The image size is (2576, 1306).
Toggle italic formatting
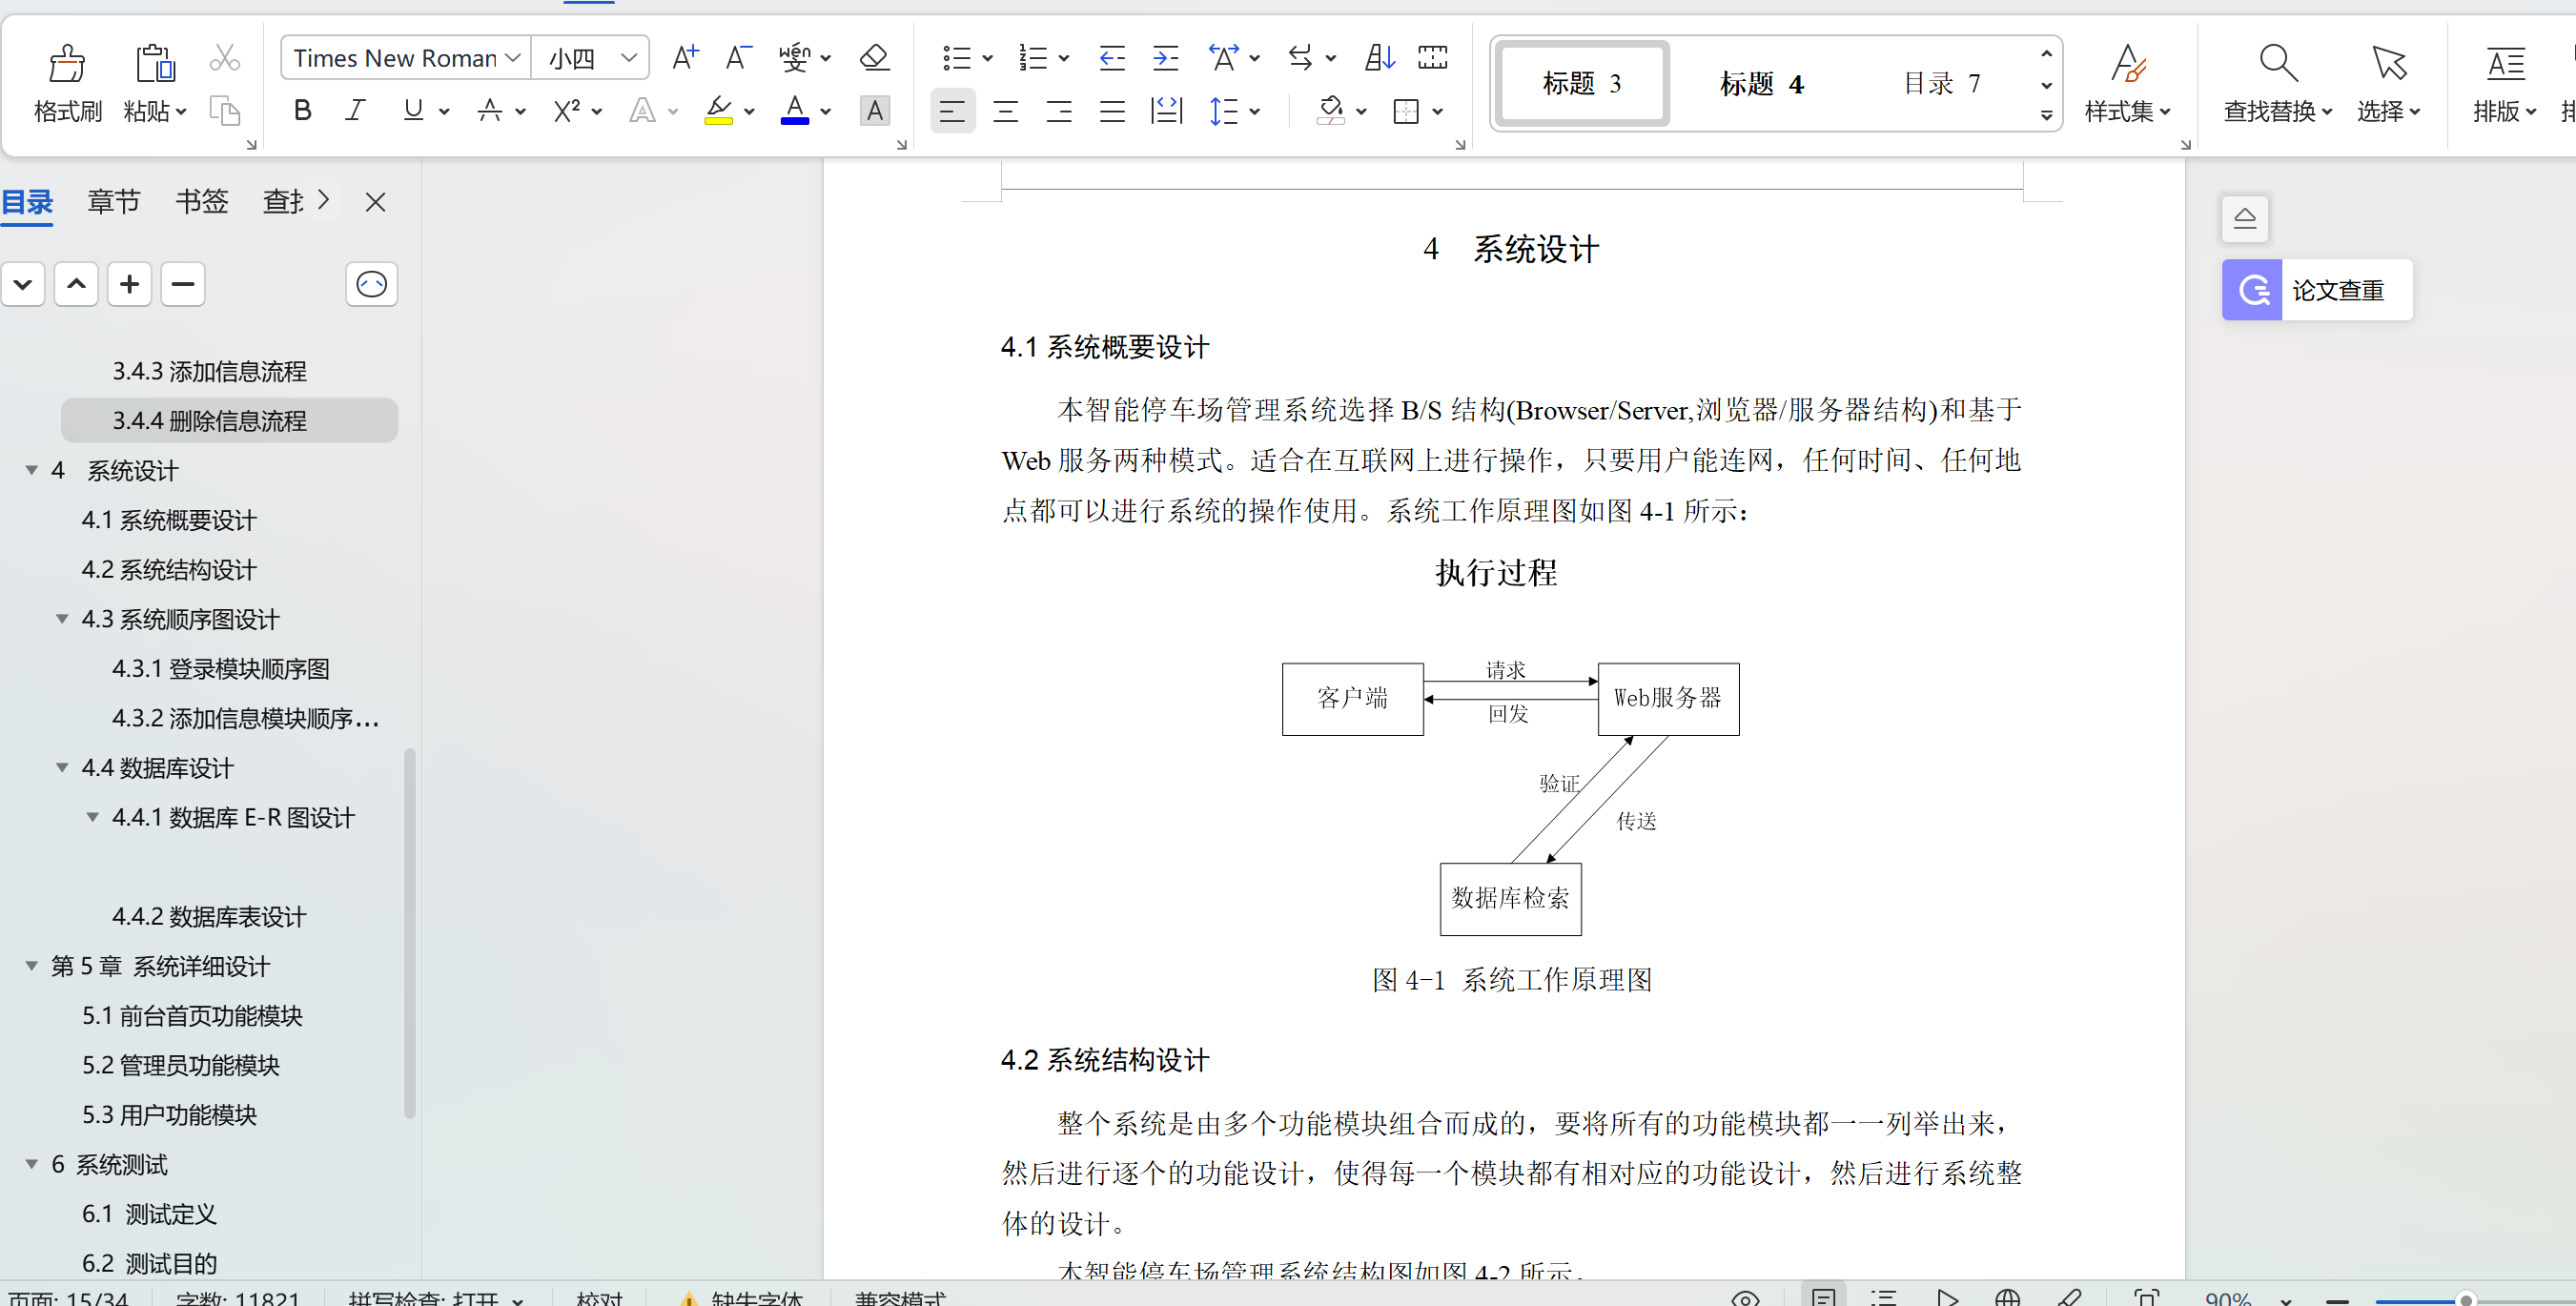[x=355, y=110]
